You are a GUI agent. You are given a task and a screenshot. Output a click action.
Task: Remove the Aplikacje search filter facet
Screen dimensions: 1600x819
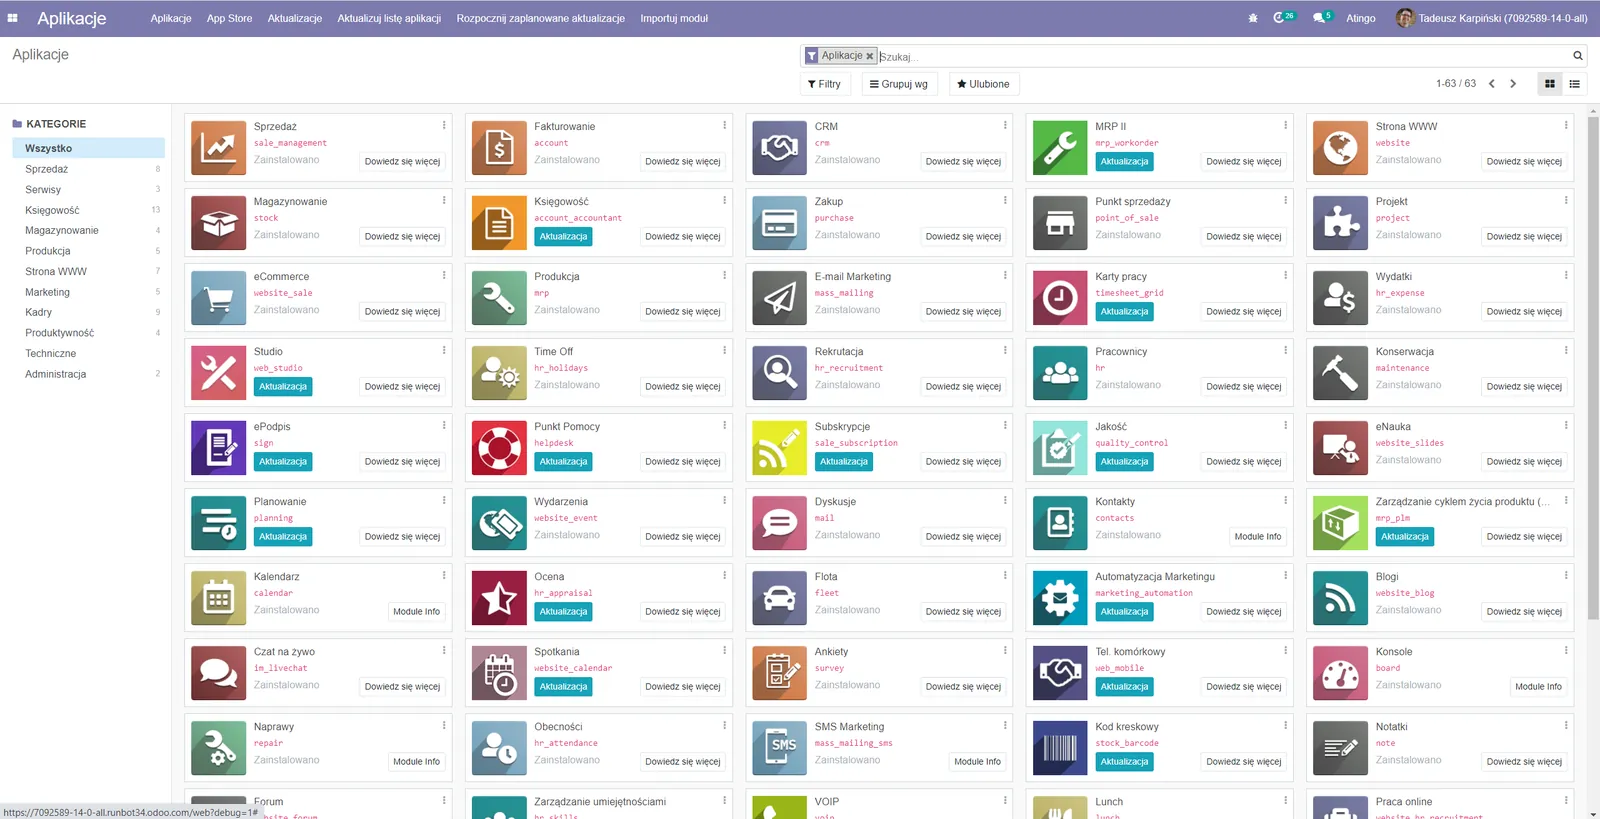point(870,56)
